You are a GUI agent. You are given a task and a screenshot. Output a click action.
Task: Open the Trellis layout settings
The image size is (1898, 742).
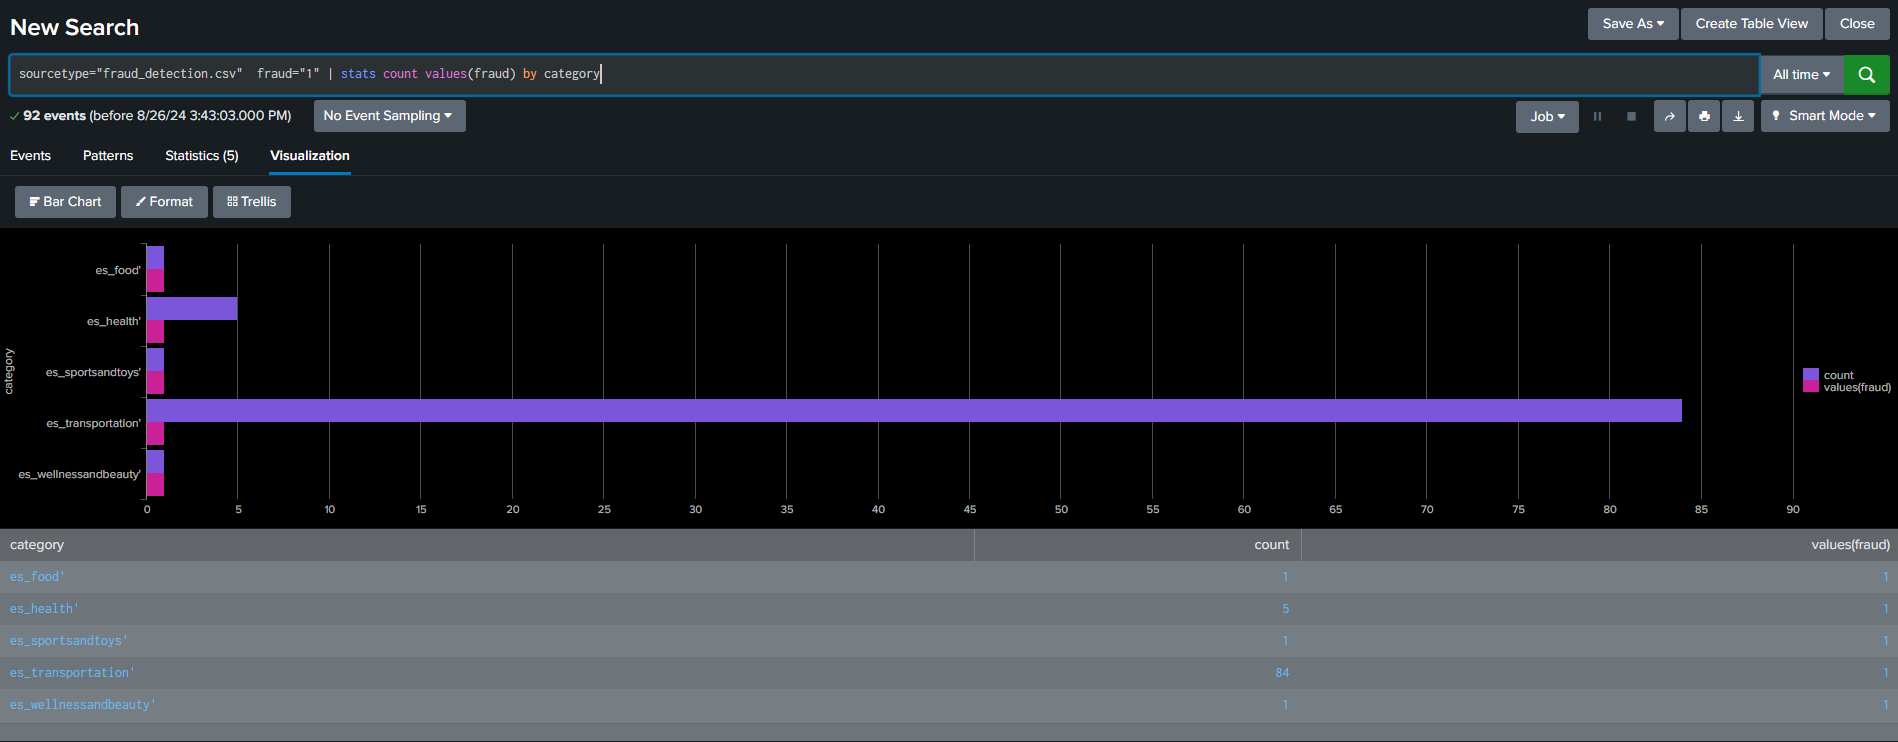pos(251,202)
